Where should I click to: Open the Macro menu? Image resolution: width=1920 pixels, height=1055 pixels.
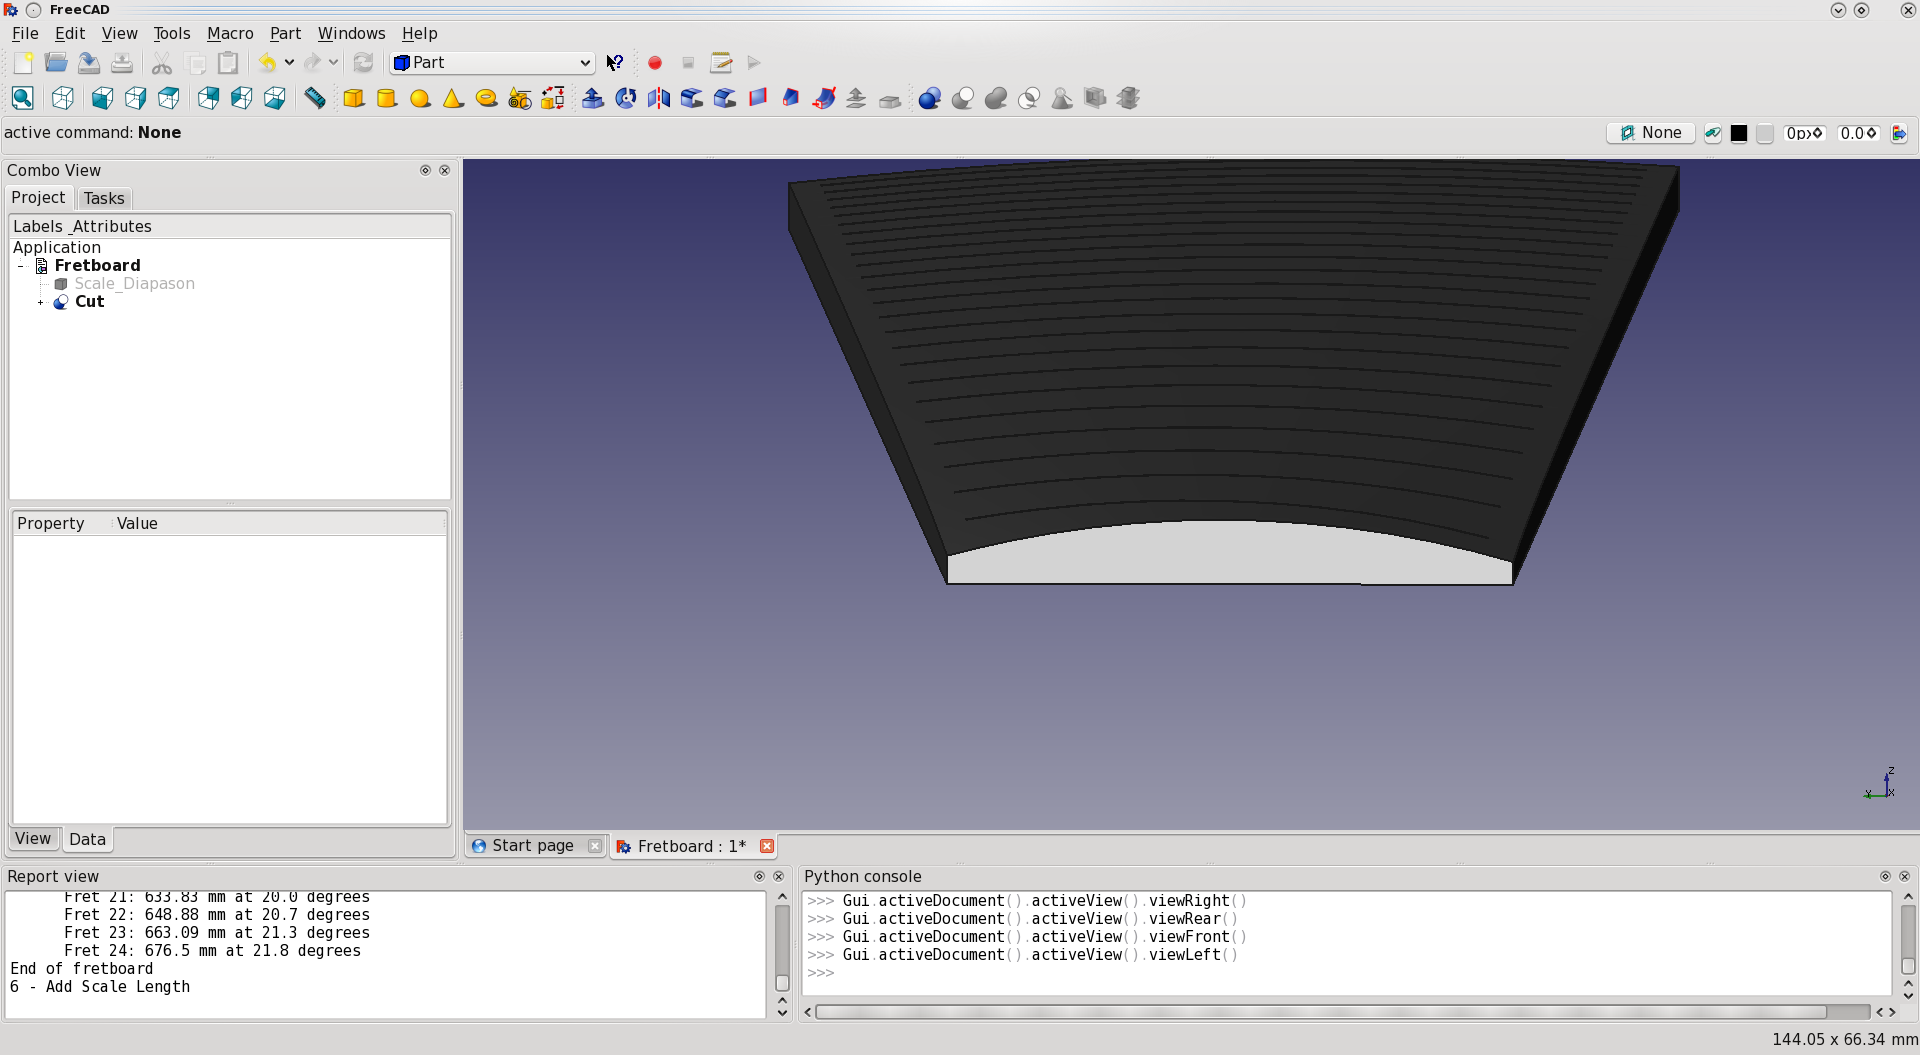click(x=230, y=33)
